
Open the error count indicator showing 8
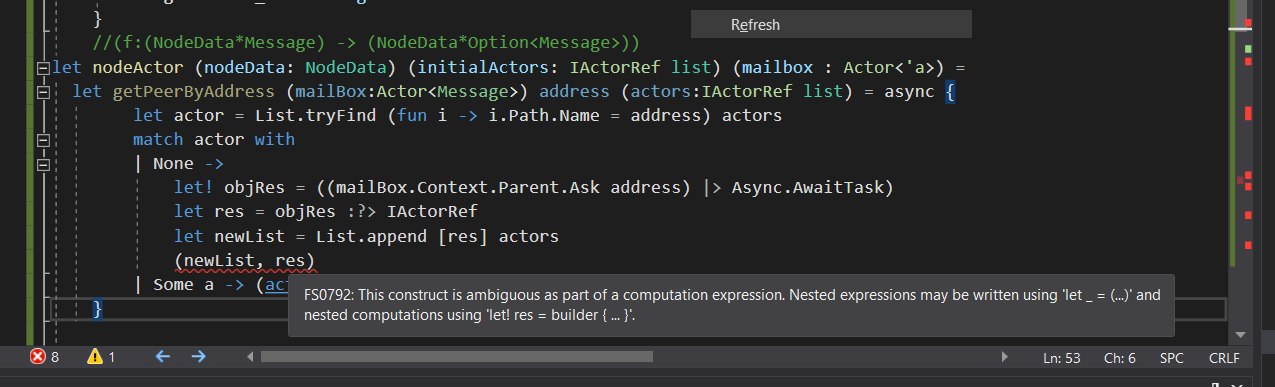(x=45, y=356)
